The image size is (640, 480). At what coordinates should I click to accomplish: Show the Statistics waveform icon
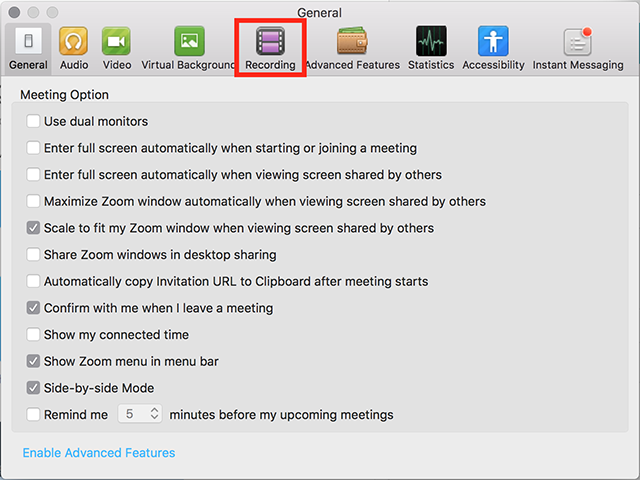(x=431, y=42)
